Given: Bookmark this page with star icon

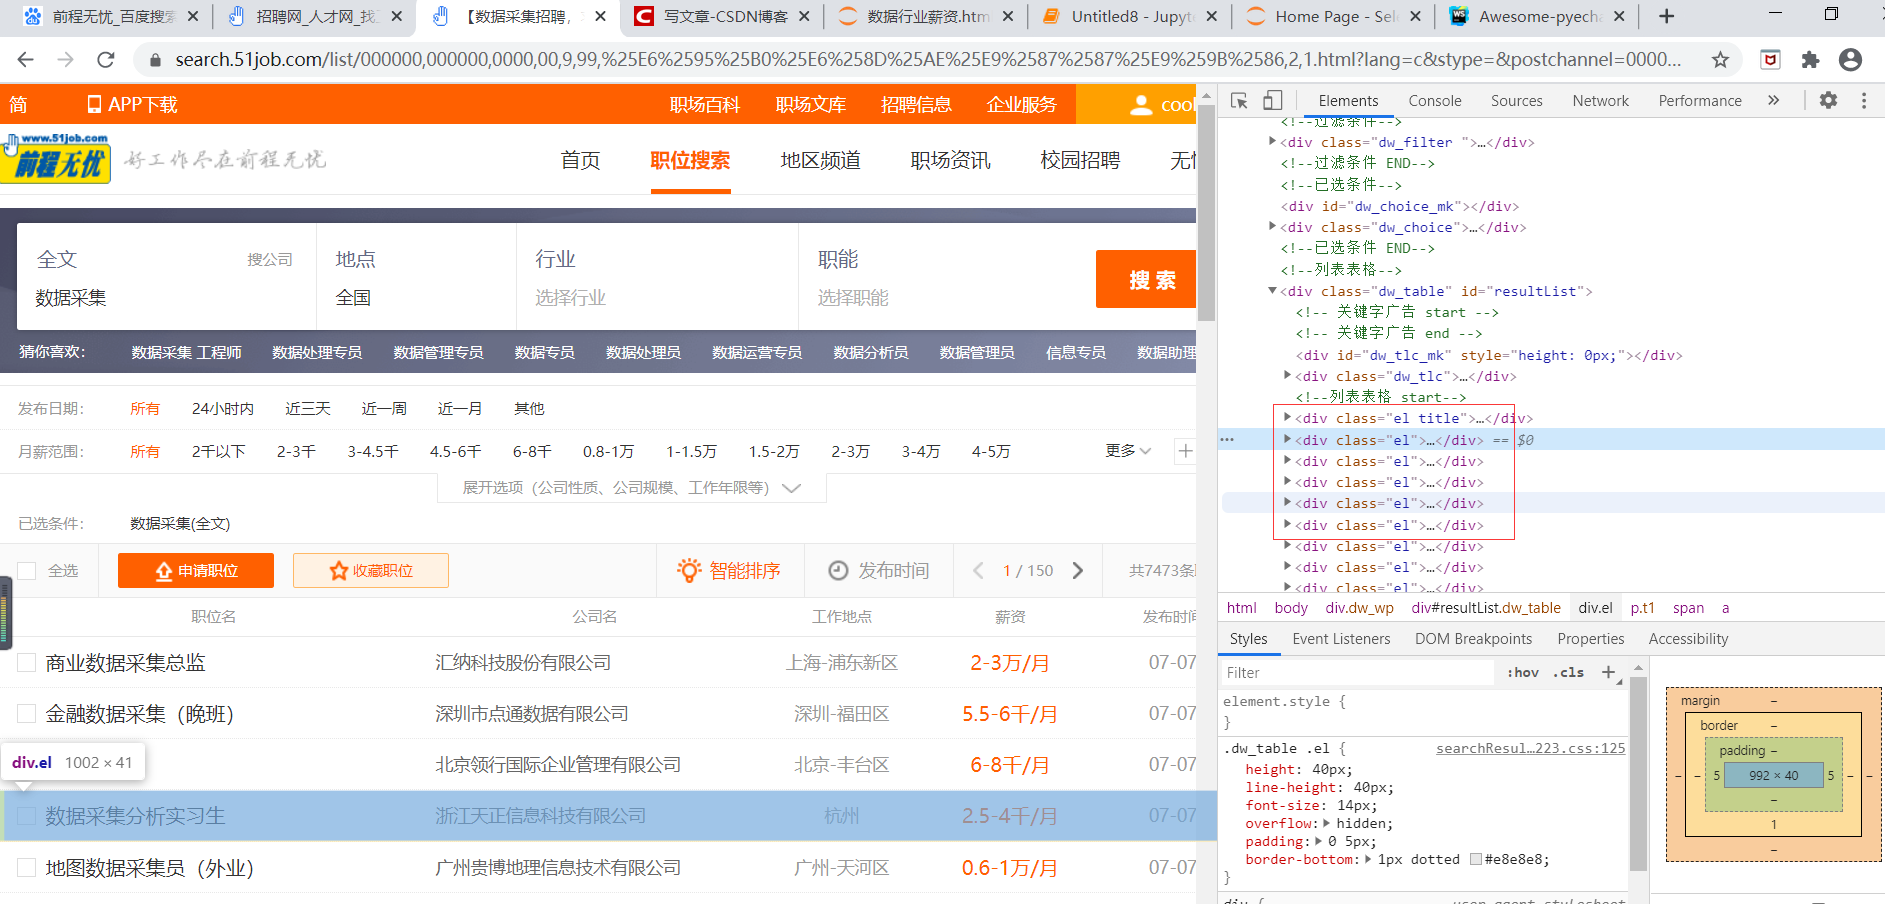Looking at the screenshot, I should pos(1720,60).
